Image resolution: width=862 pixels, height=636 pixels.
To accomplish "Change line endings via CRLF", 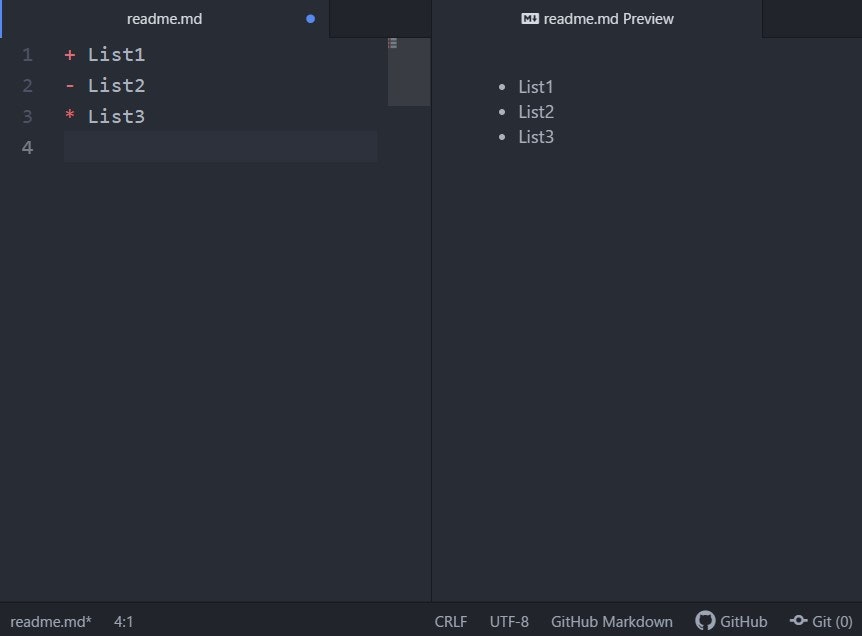I will [x=451, y=622].
